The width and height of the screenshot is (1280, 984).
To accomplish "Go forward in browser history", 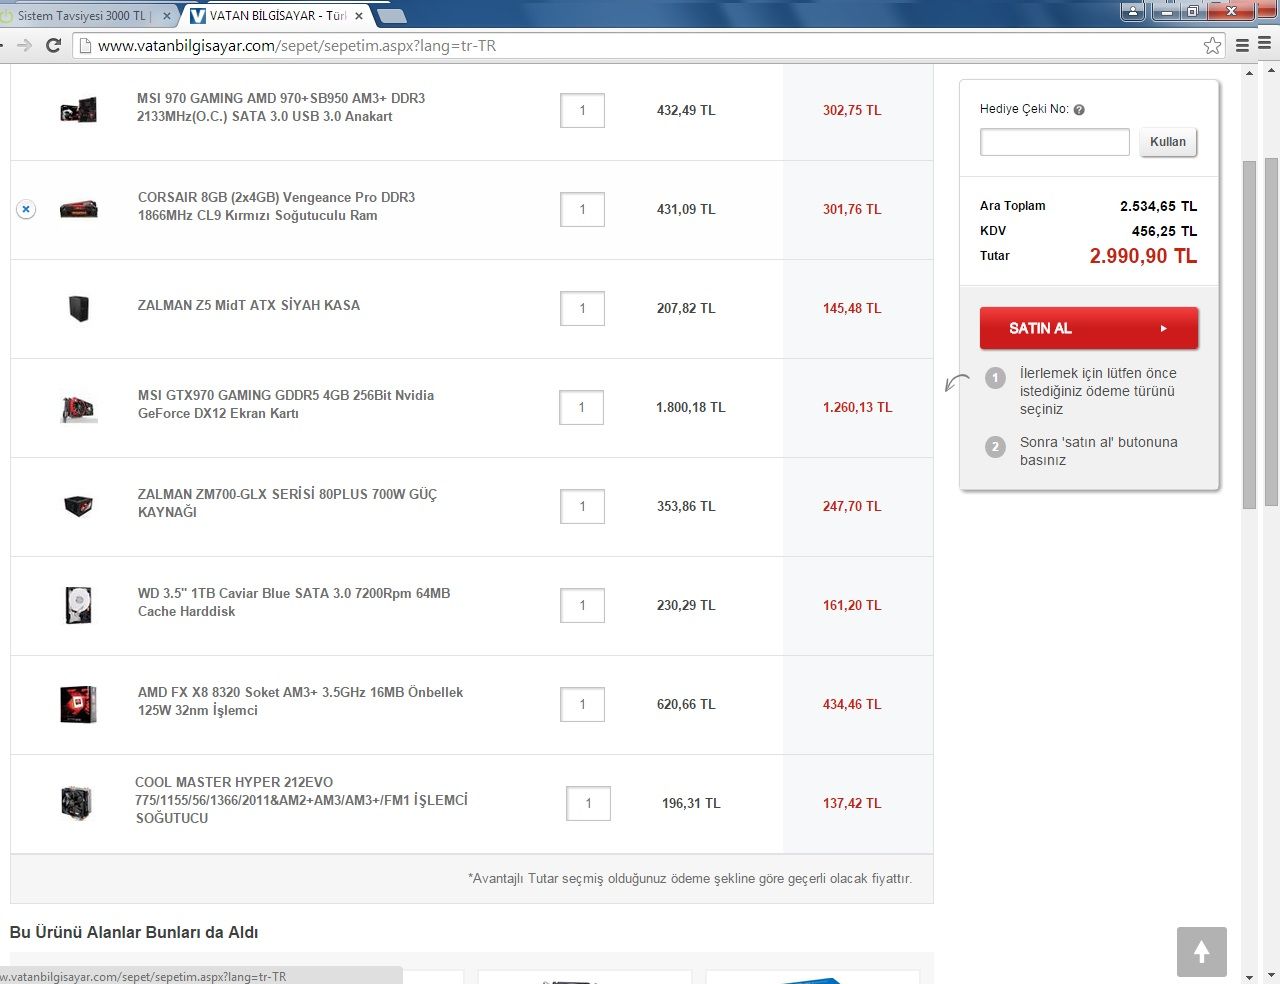I will click(x=25, y=46).
